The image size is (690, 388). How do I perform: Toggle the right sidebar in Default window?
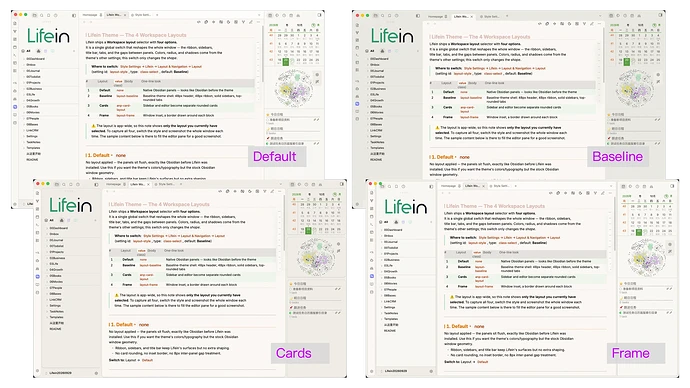pos(319,15)
